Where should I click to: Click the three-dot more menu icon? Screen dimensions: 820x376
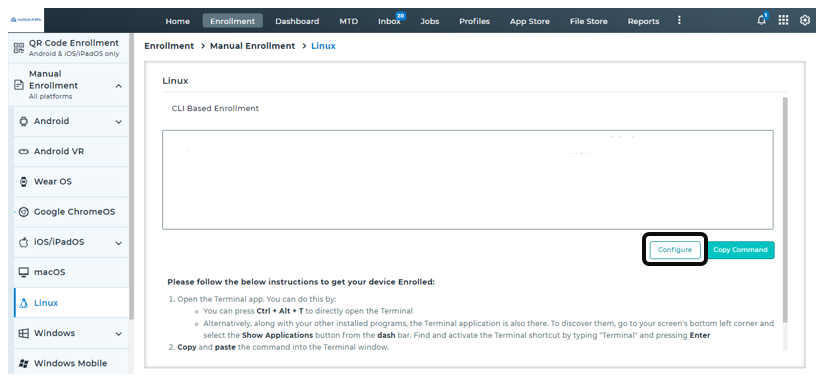coord(679,20)
